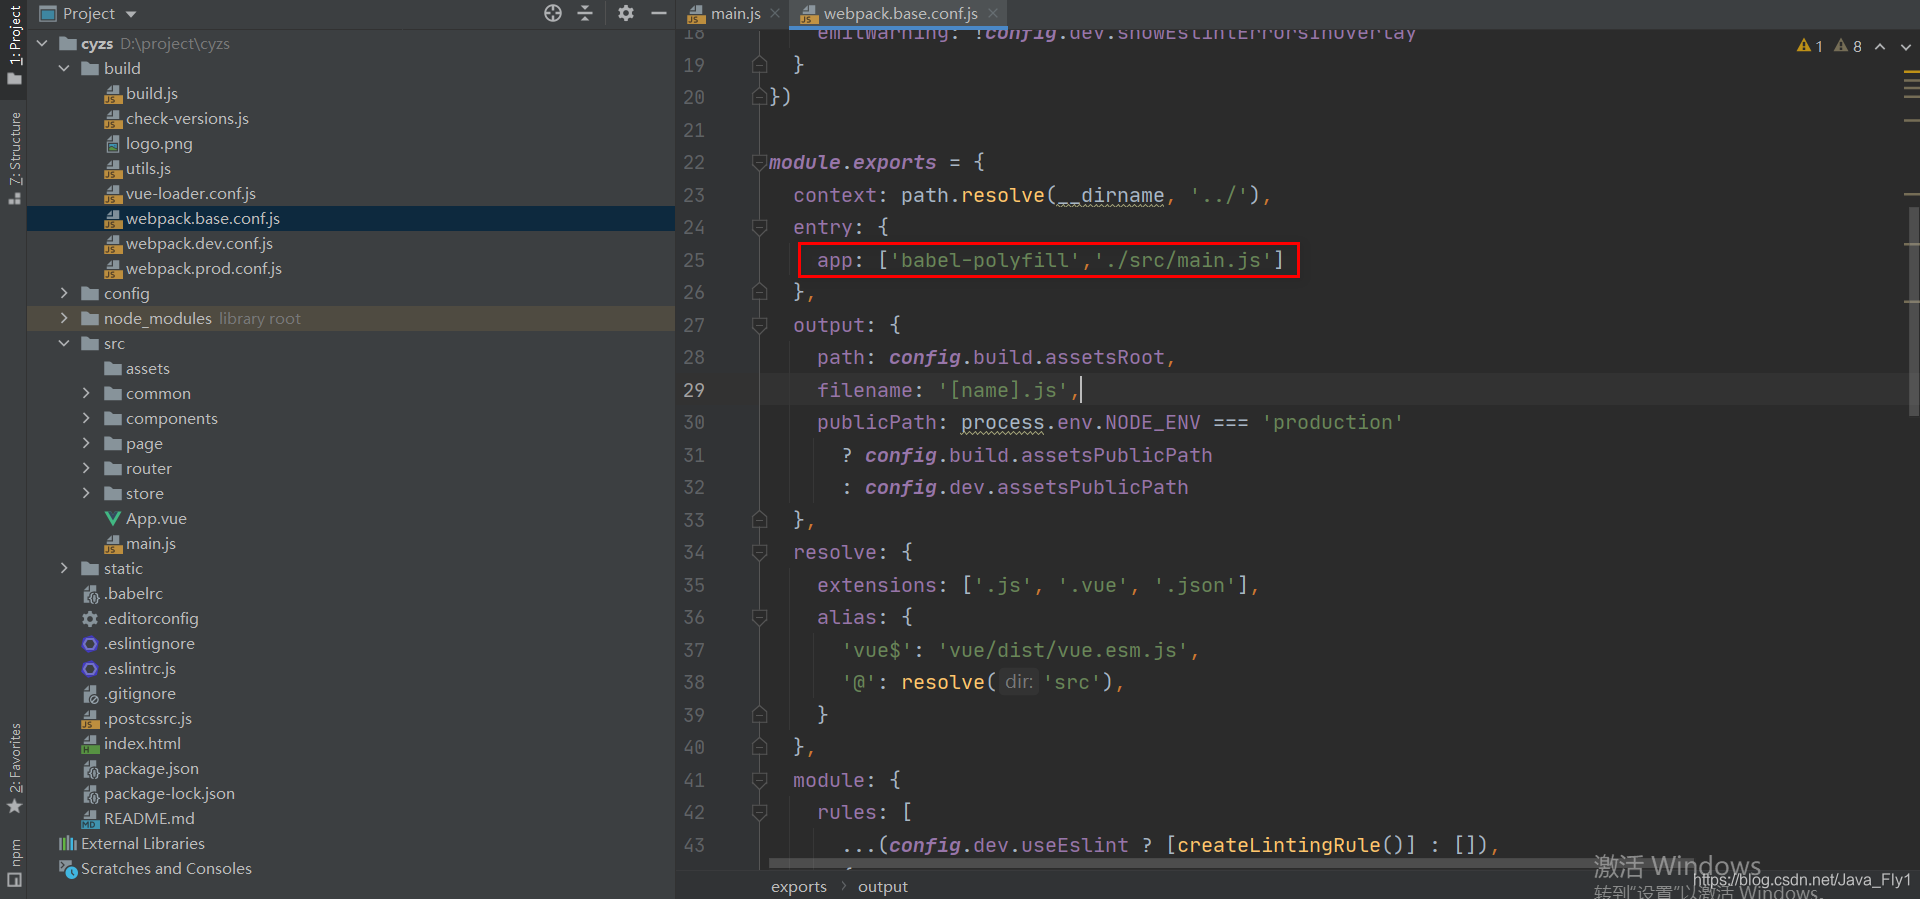The image size is (1920, 899).
Task: Collapse the src folder
Action: 64,343
